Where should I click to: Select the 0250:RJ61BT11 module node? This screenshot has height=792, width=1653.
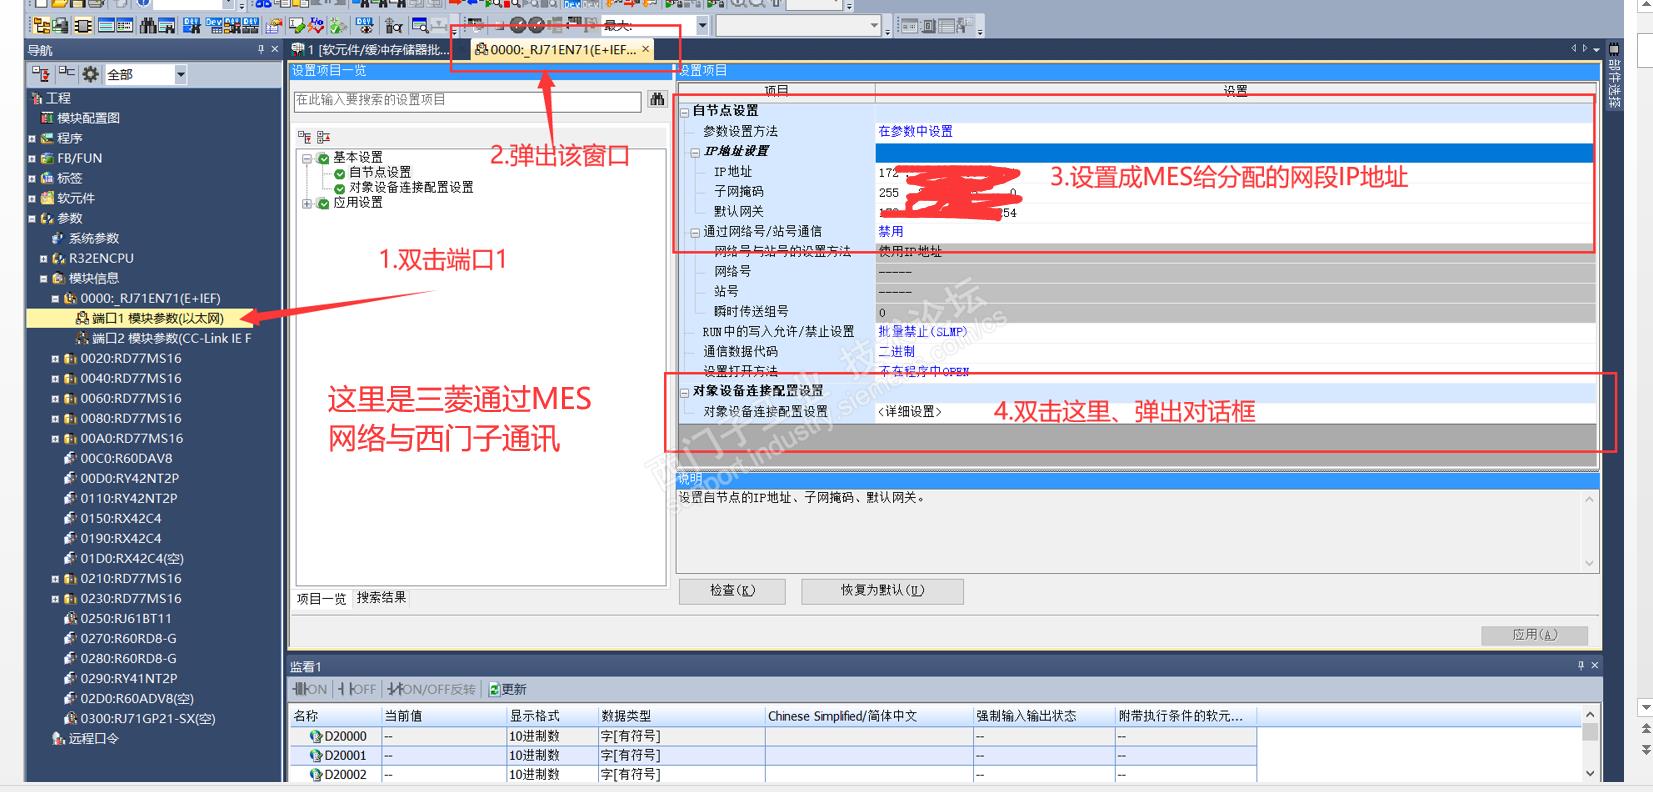tap(118, 618)
